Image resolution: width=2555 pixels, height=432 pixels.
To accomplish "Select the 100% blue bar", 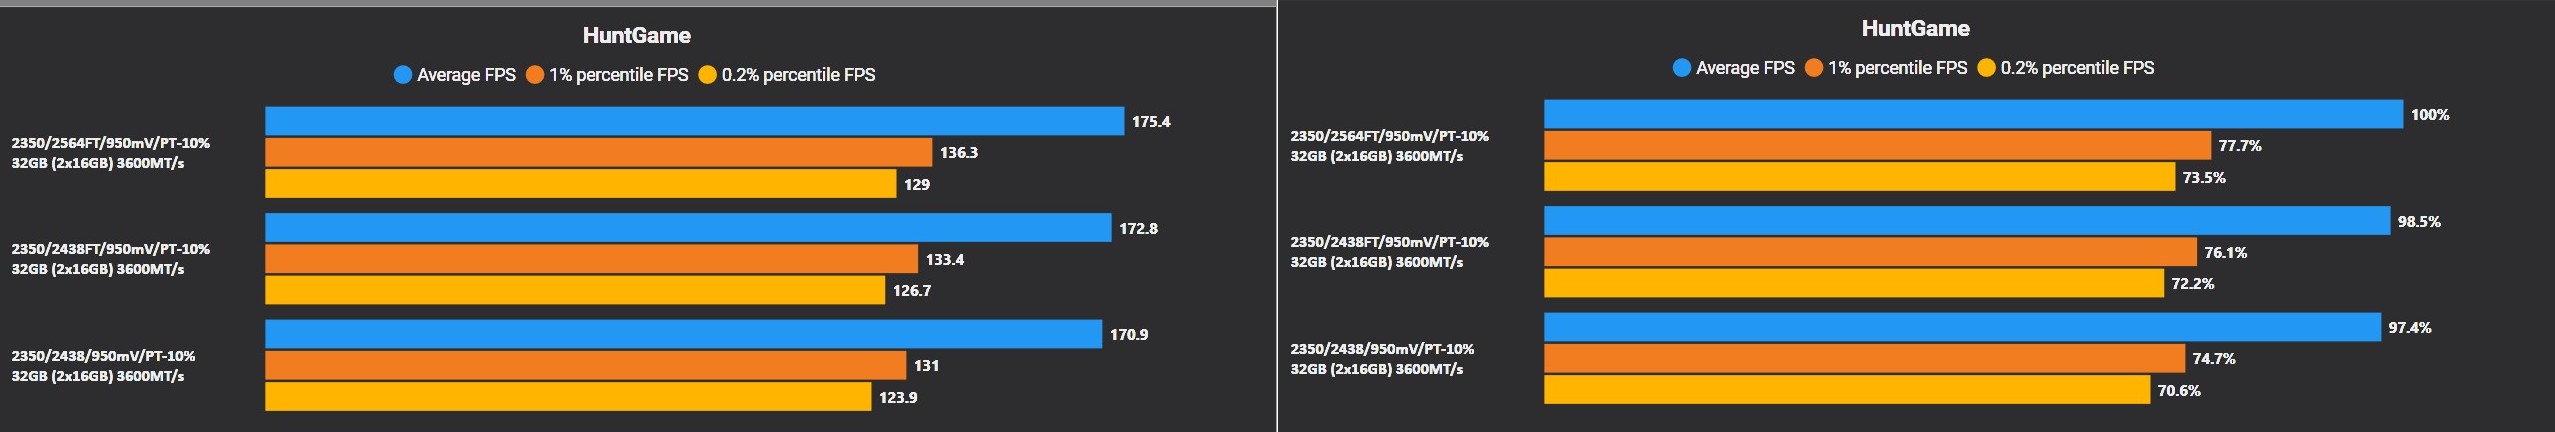I will 1973,114.
